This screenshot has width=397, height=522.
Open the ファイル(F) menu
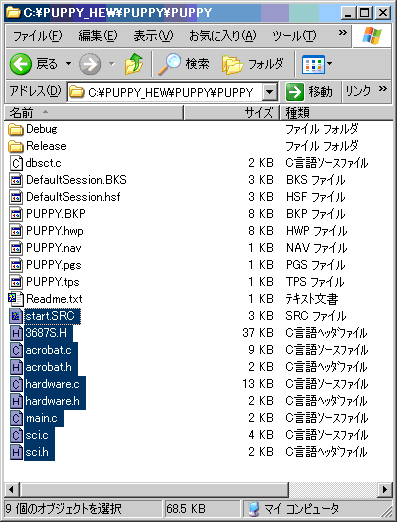[x=37, y=36]
